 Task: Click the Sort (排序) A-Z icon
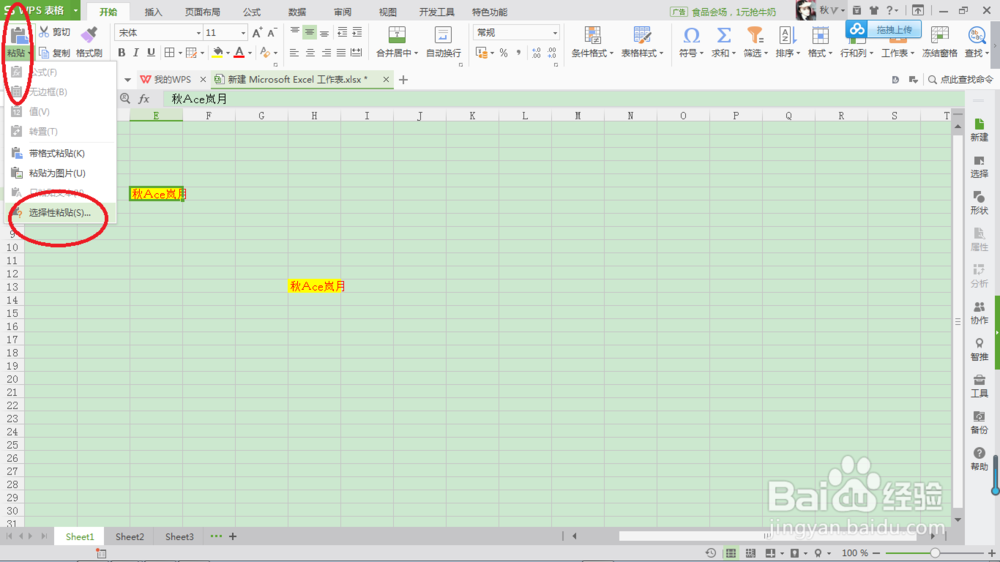coord(786,35)
